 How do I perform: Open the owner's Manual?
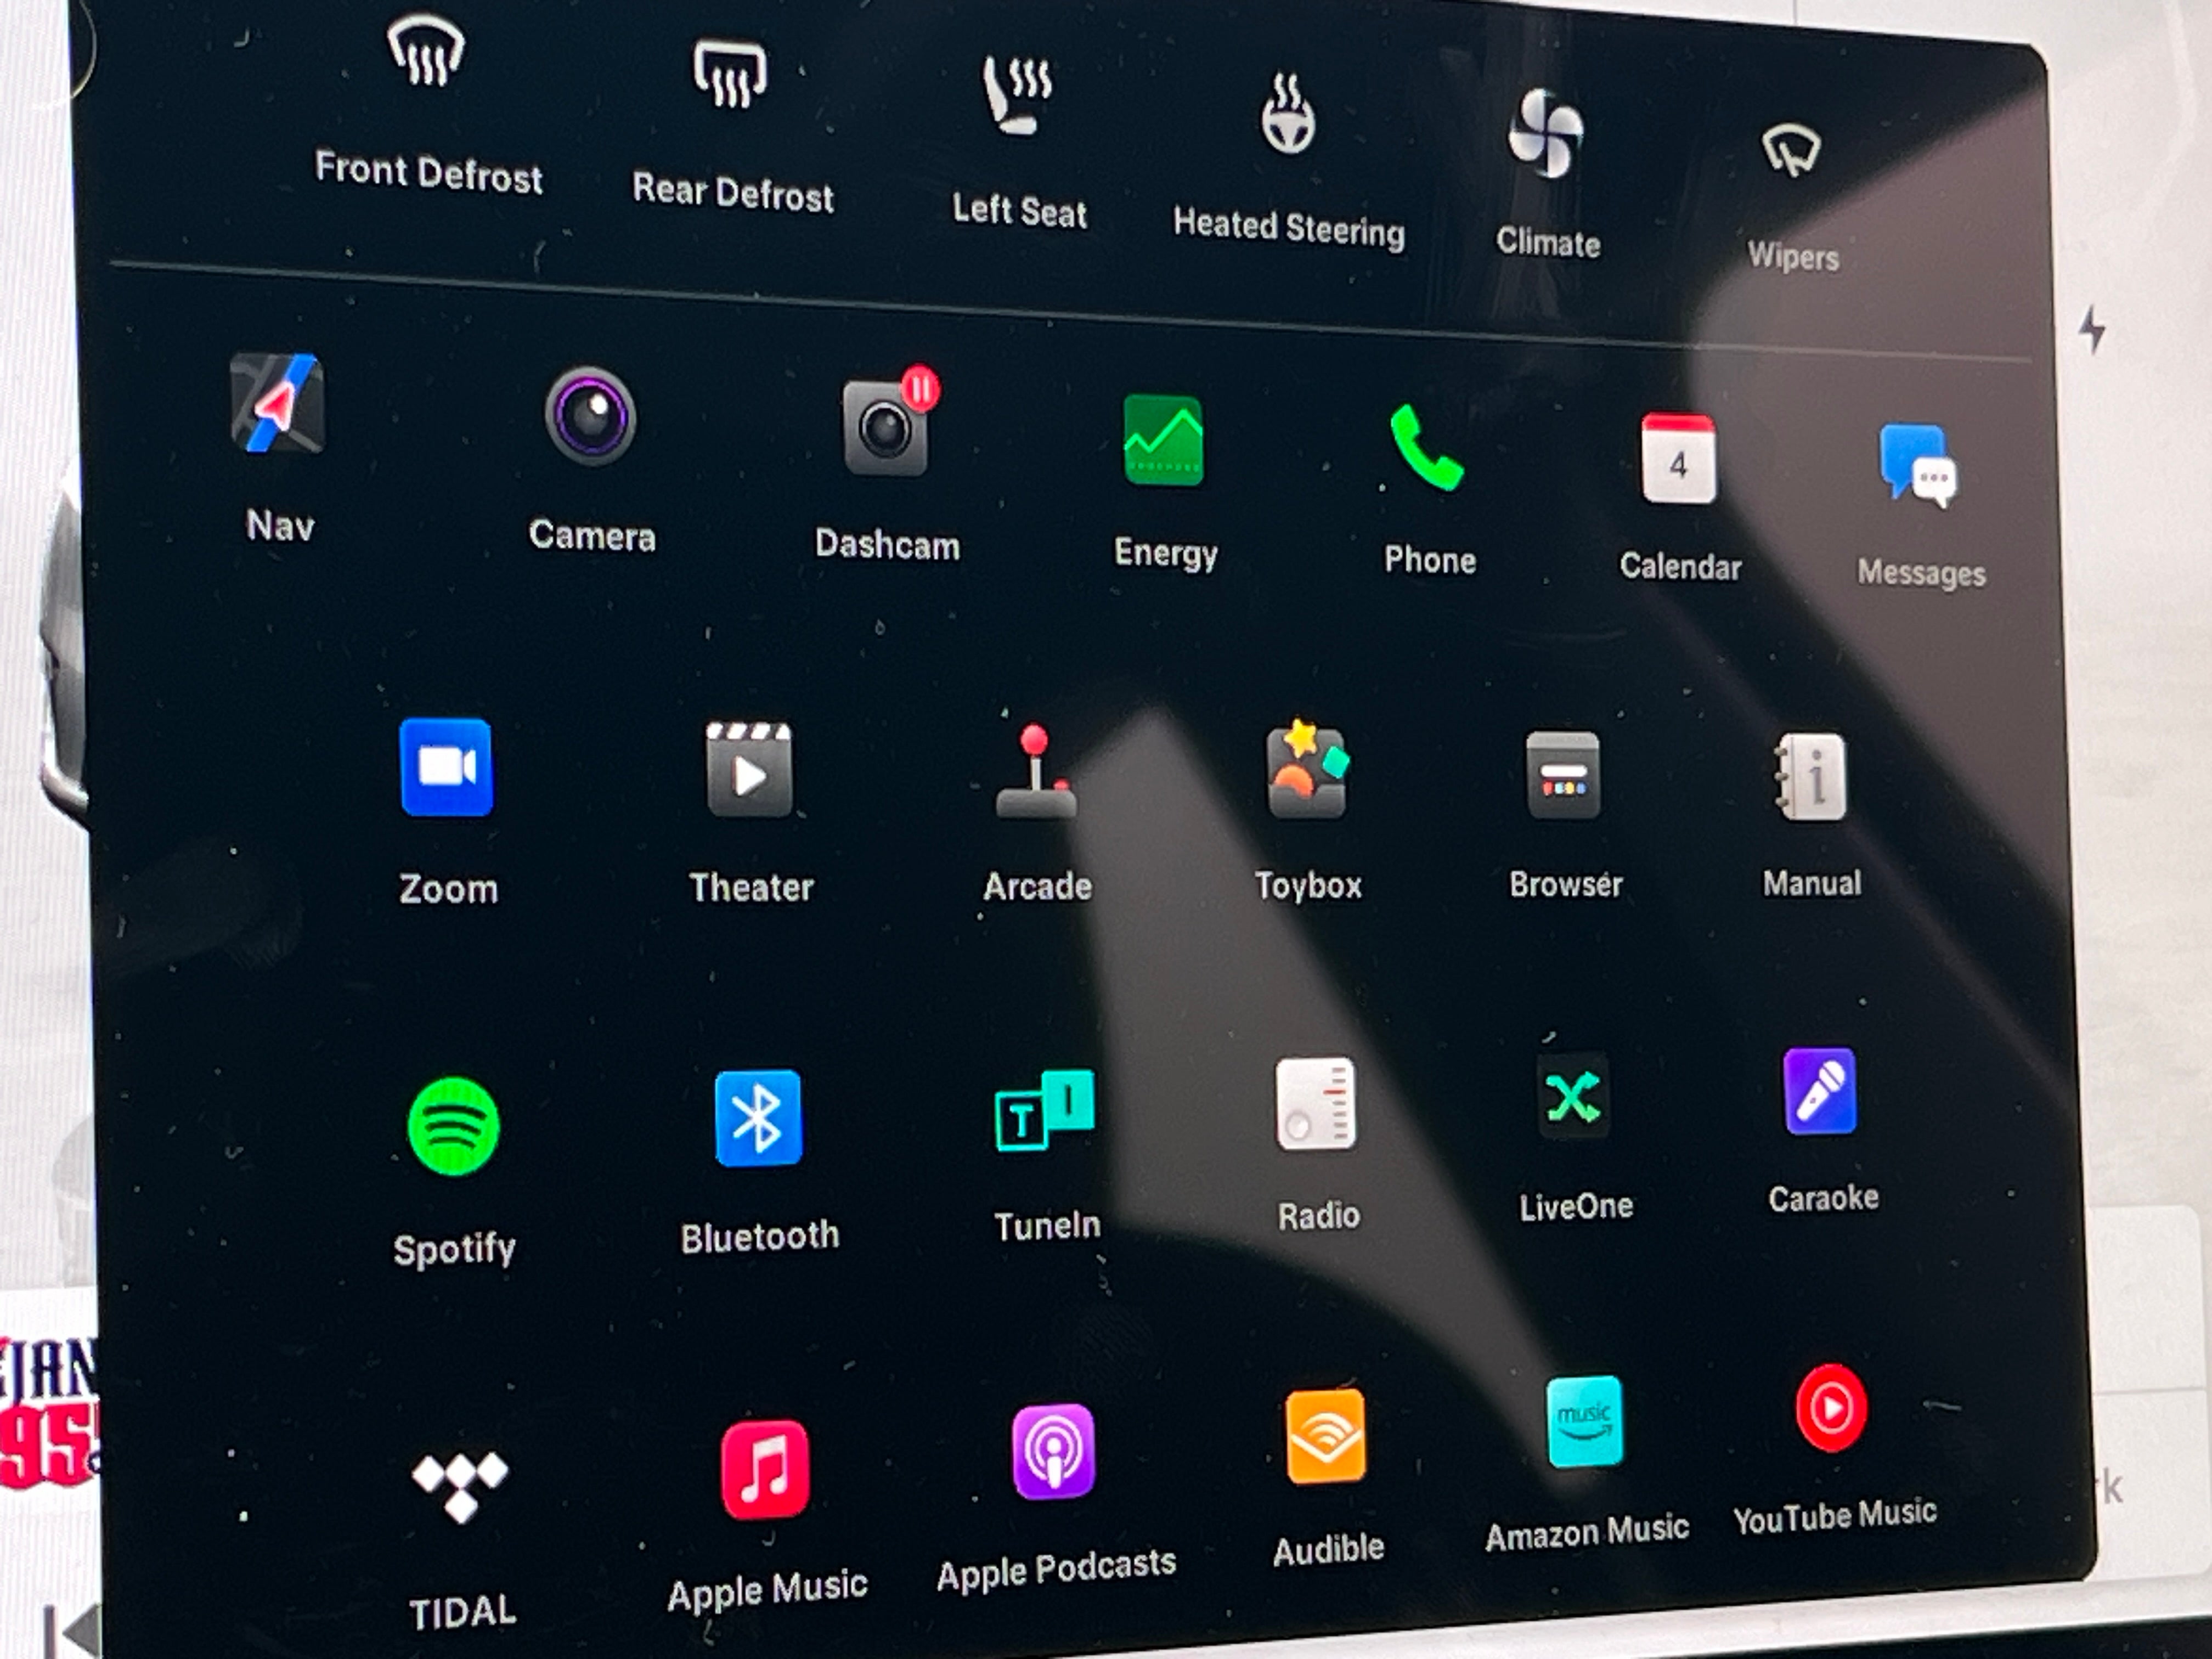click(1811, 777)
